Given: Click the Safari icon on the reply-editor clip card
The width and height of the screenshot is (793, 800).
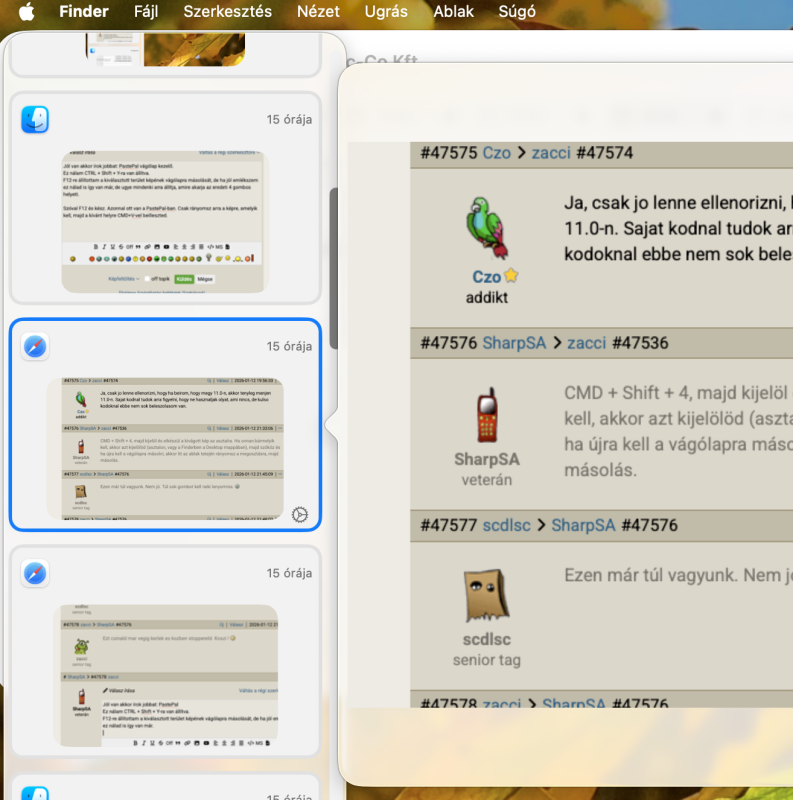Looking at the screenshot, I should 35,573.
